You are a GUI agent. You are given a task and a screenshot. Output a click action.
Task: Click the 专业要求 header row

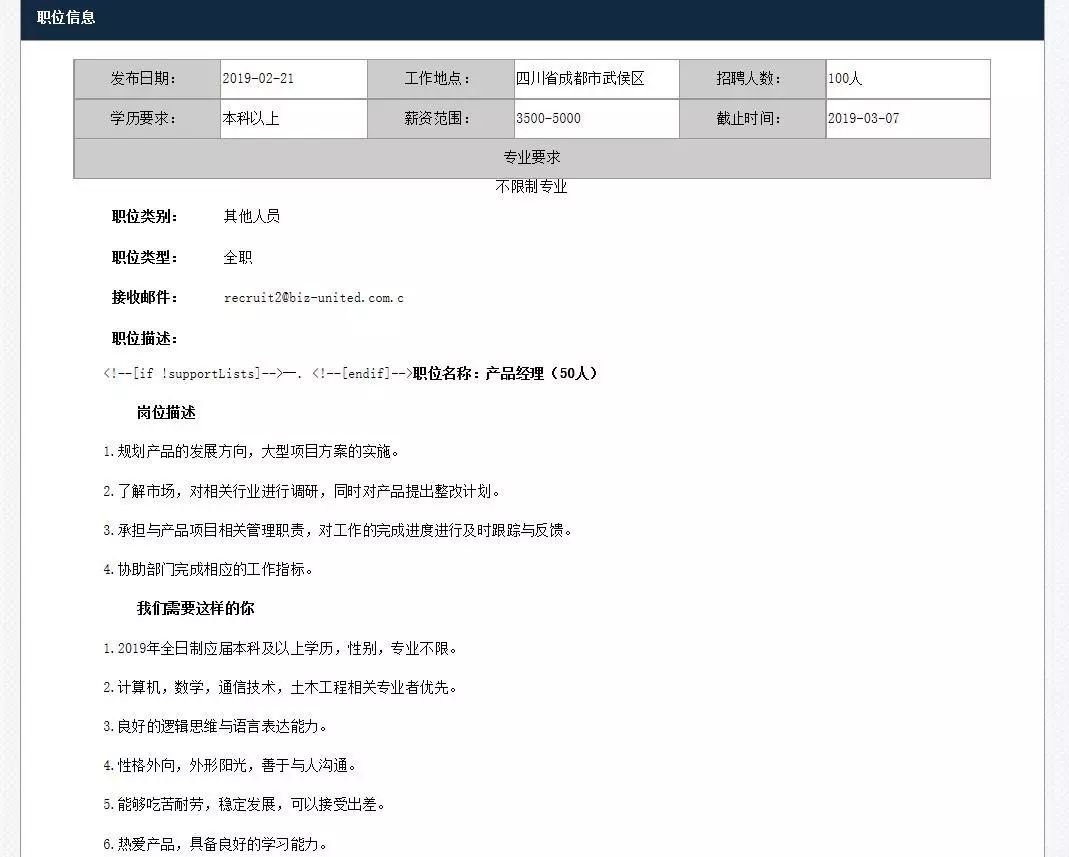532,158
